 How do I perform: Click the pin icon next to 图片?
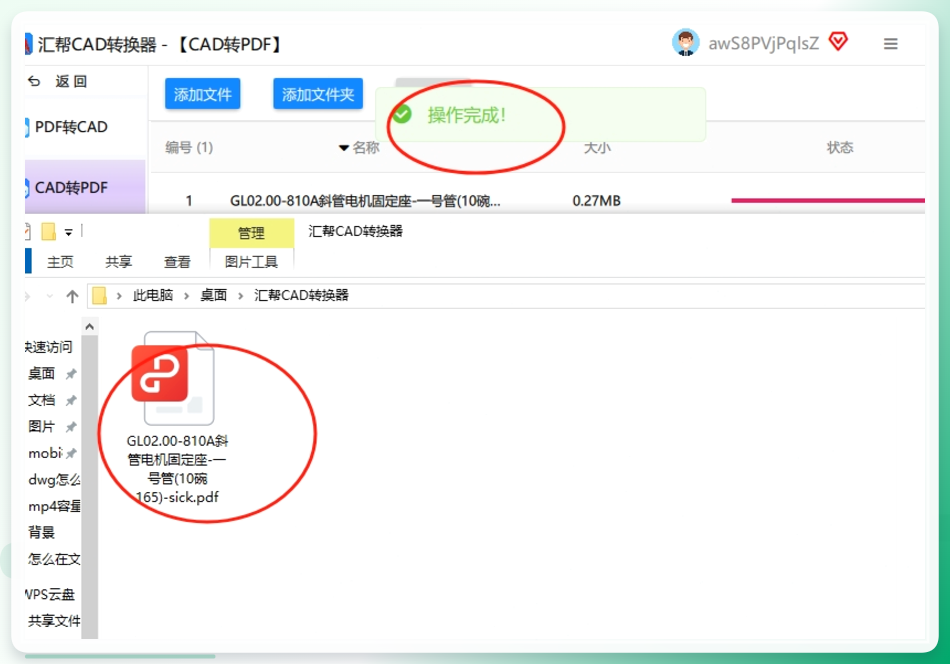[x=71, y=427]
